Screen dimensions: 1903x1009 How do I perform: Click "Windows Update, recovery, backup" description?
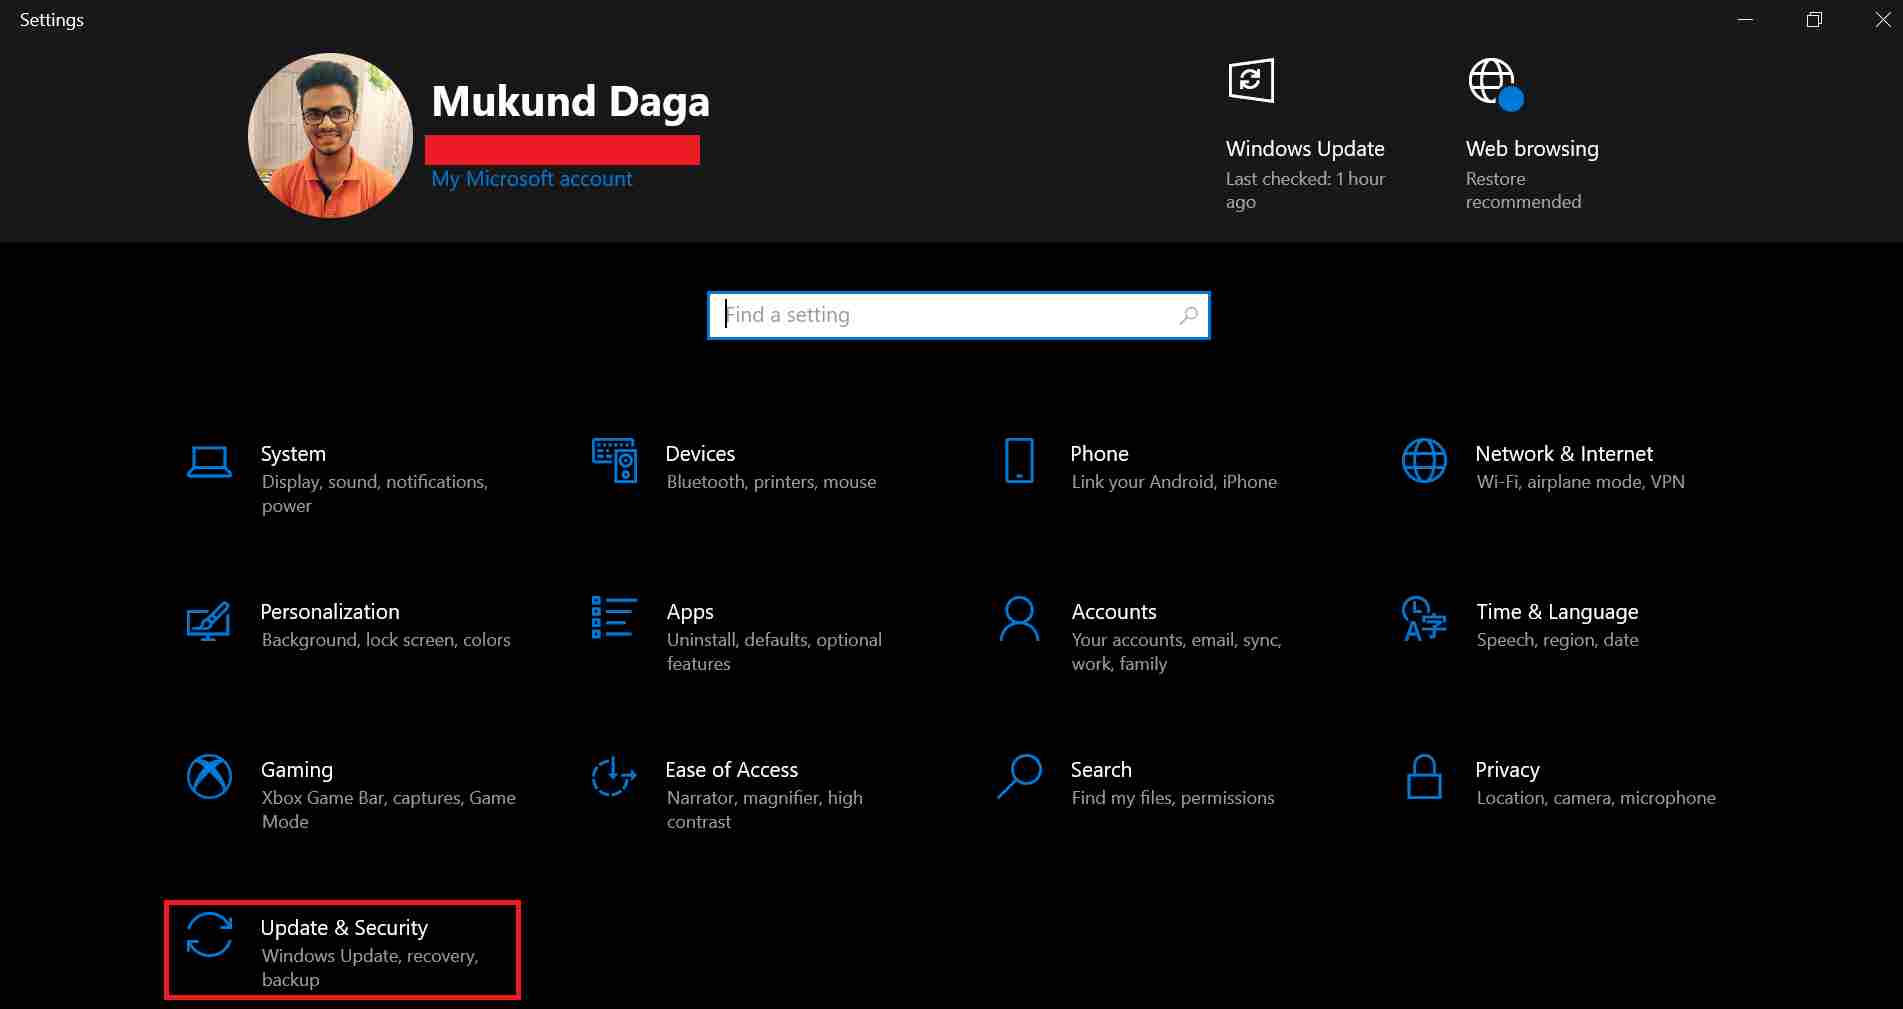370,968
